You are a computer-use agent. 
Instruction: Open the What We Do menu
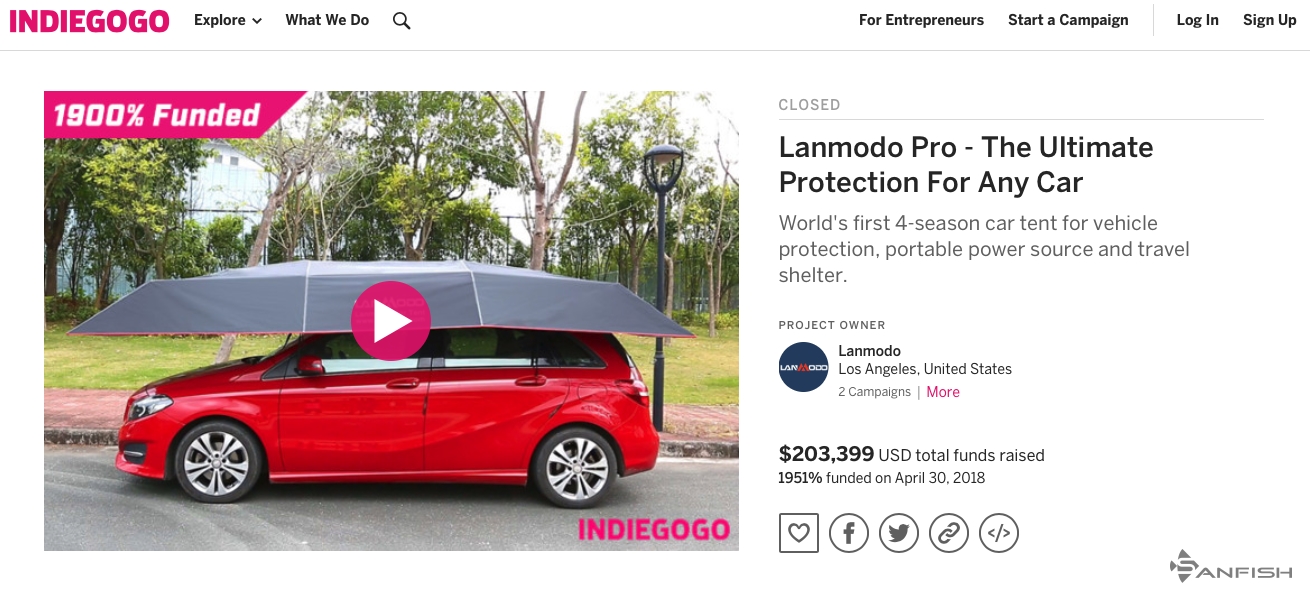pos(327,20)
